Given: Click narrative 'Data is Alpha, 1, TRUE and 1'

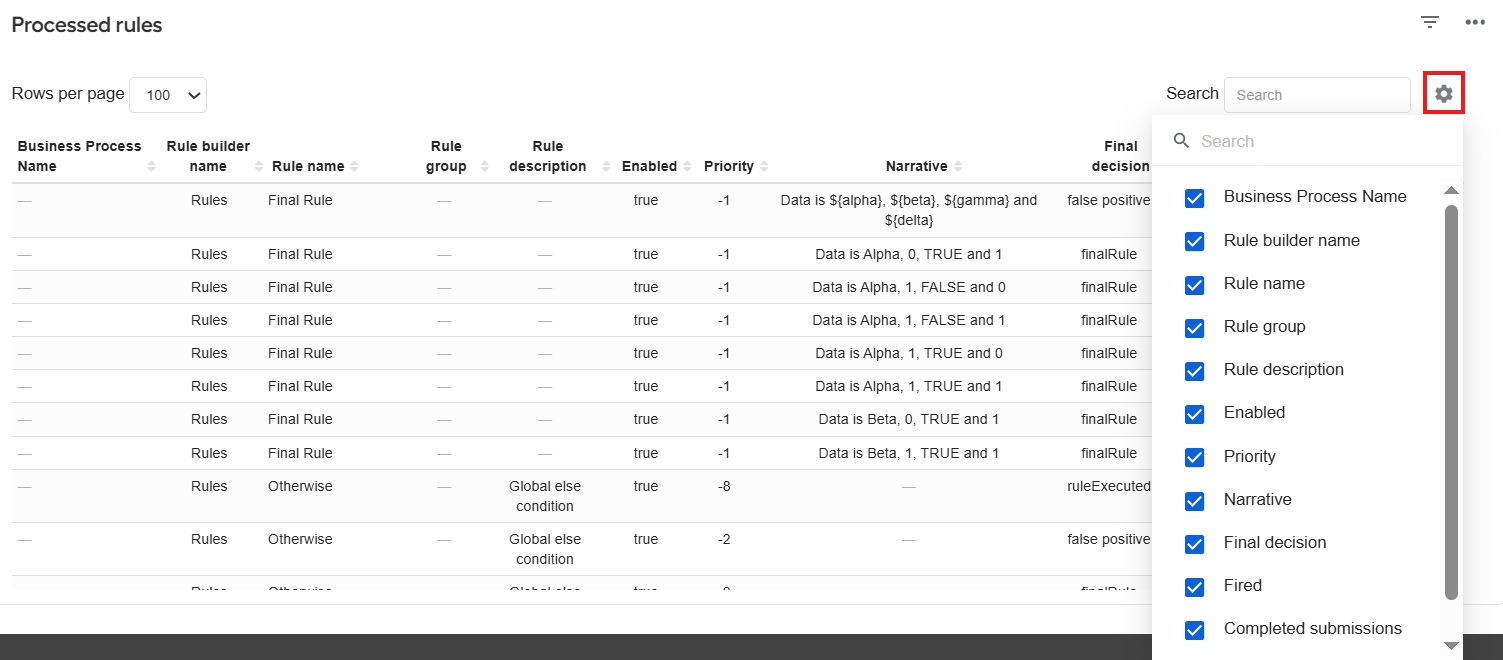Looking at the screenshot, I should point(909,386).
